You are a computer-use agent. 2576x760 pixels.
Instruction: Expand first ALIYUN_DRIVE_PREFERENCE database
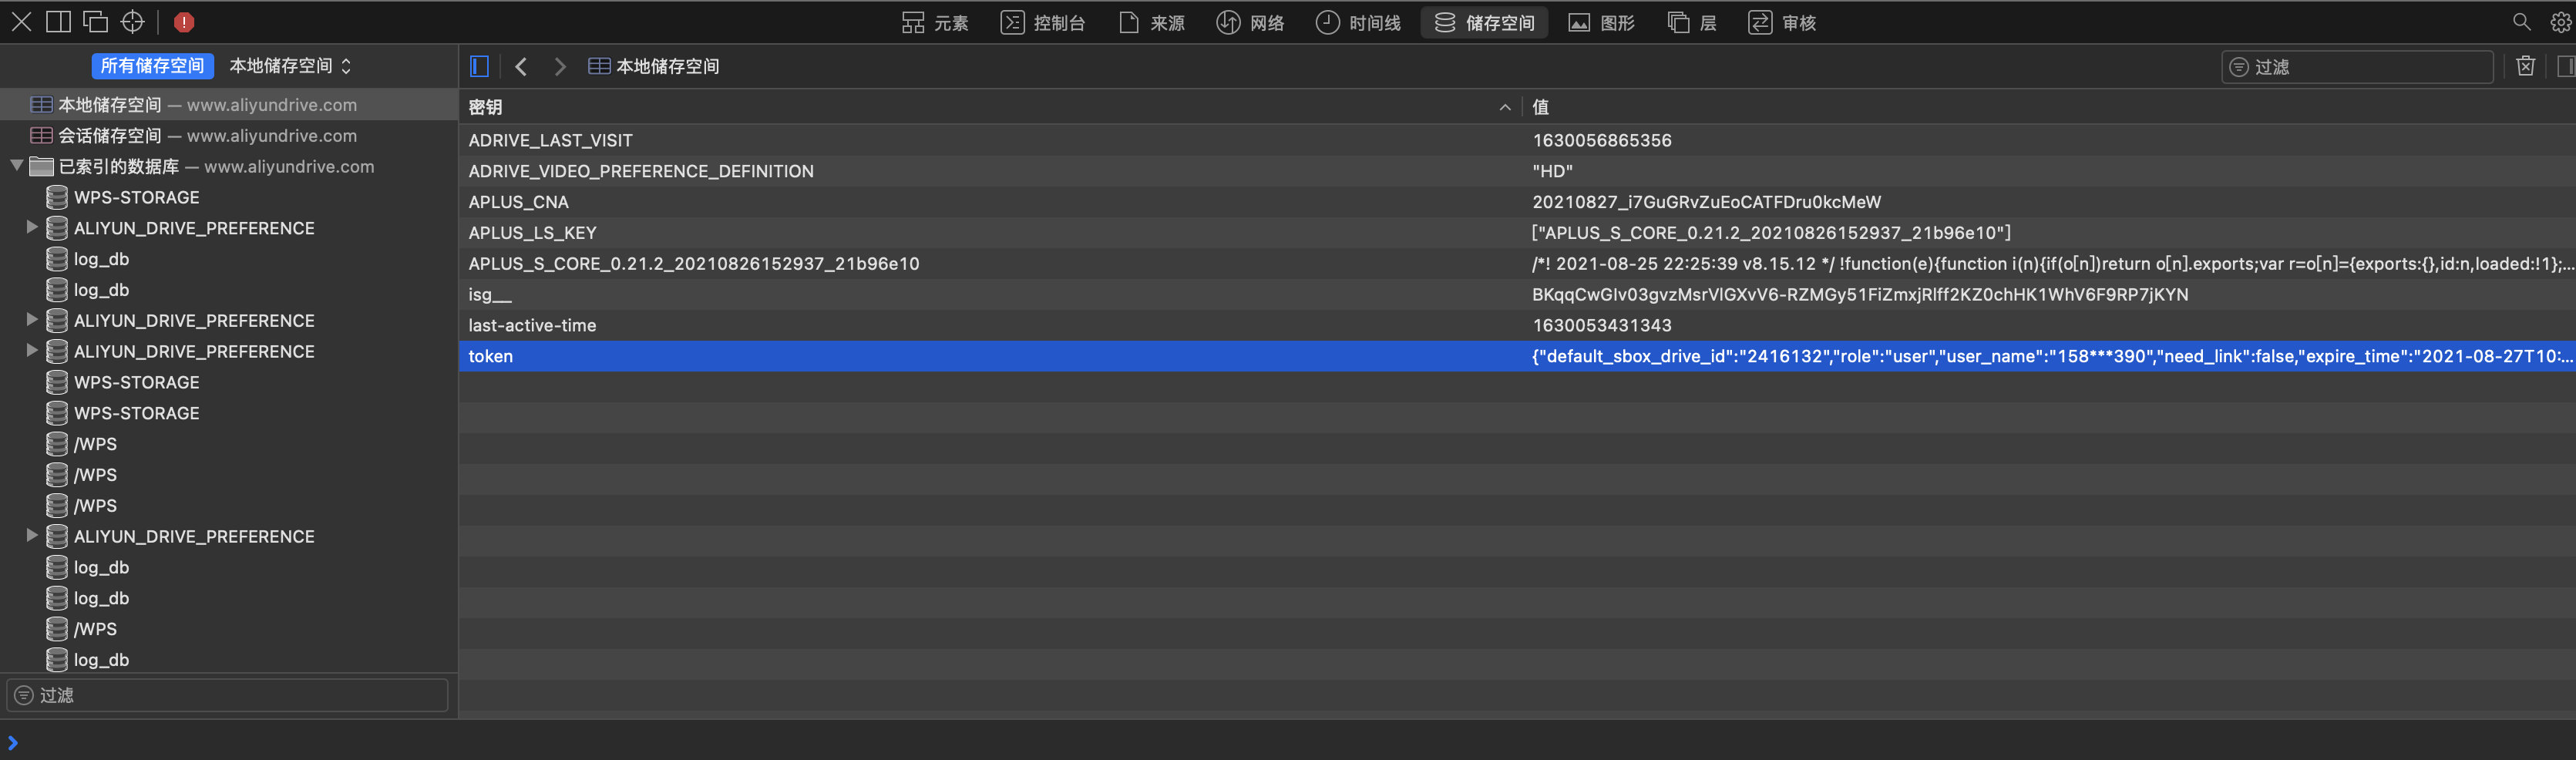pyautogui.click(x=32, y=228)
